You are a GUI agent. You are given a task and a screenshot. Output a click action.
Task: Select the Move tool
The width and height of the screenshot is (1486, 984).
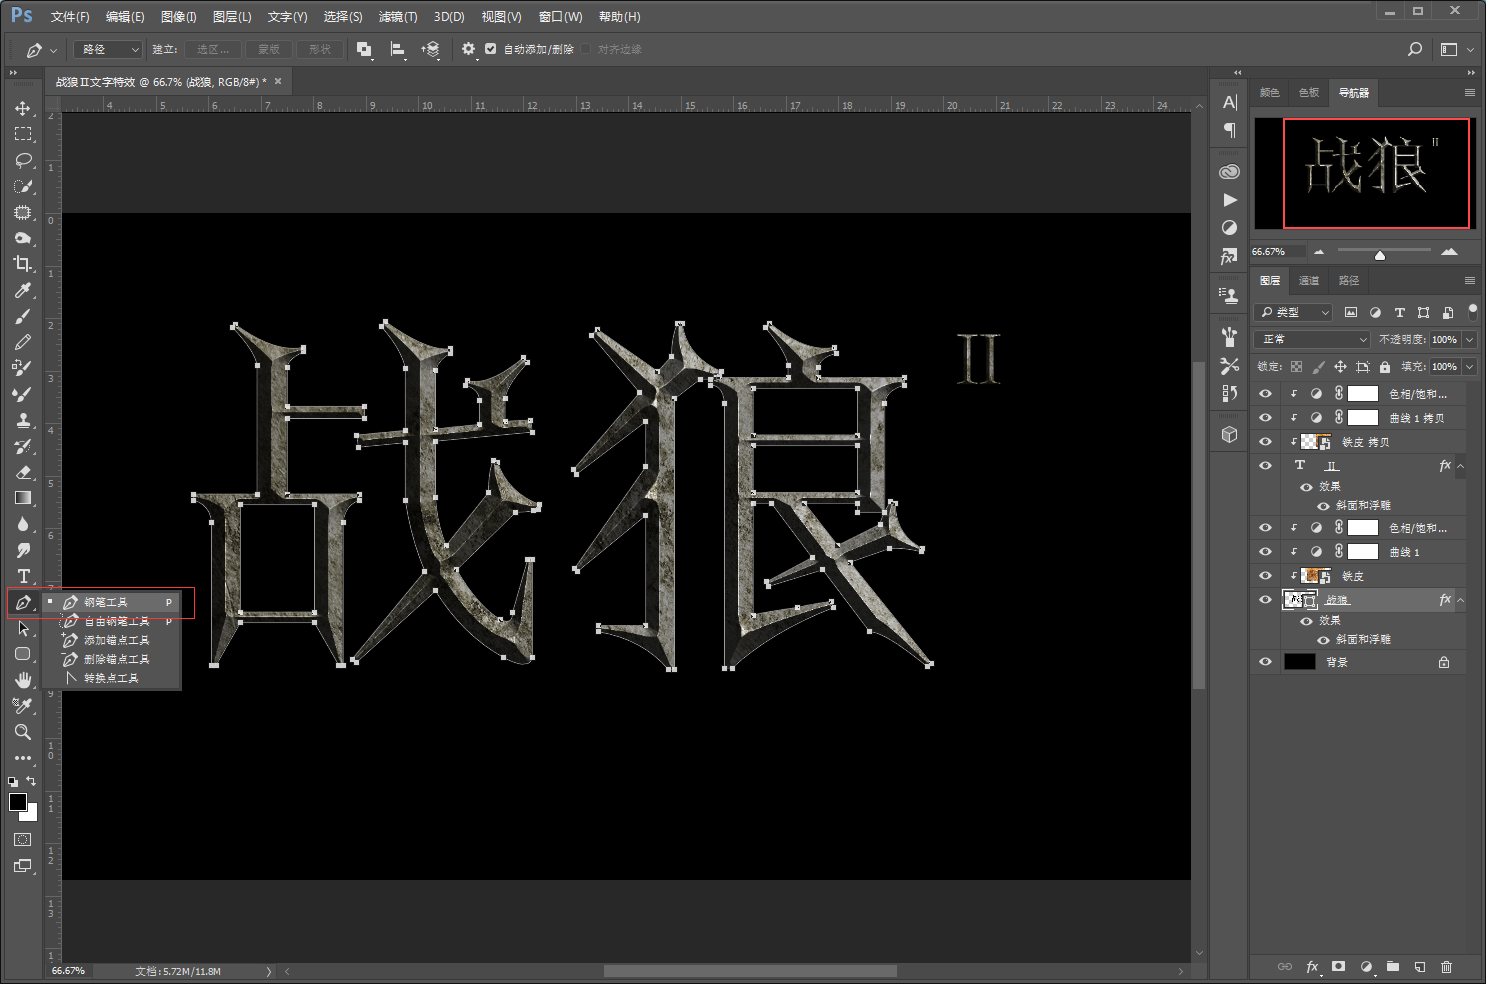click(x=23, y=108)
